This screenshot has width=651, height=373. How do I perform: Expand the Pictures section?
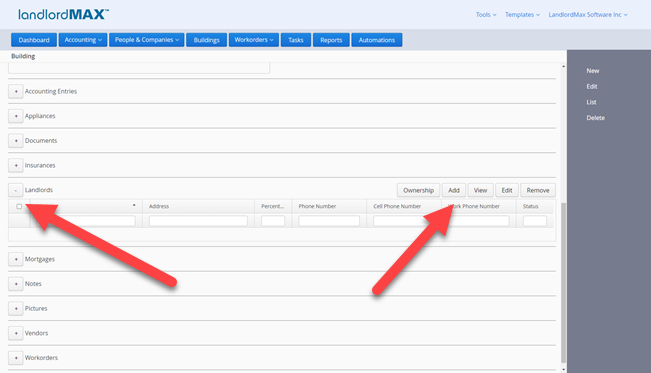coord(16,309)
